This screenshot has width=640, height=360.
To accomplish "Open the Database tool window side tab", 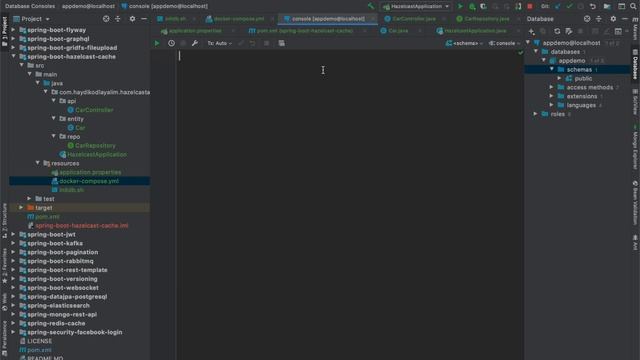I will coord(635,64).
